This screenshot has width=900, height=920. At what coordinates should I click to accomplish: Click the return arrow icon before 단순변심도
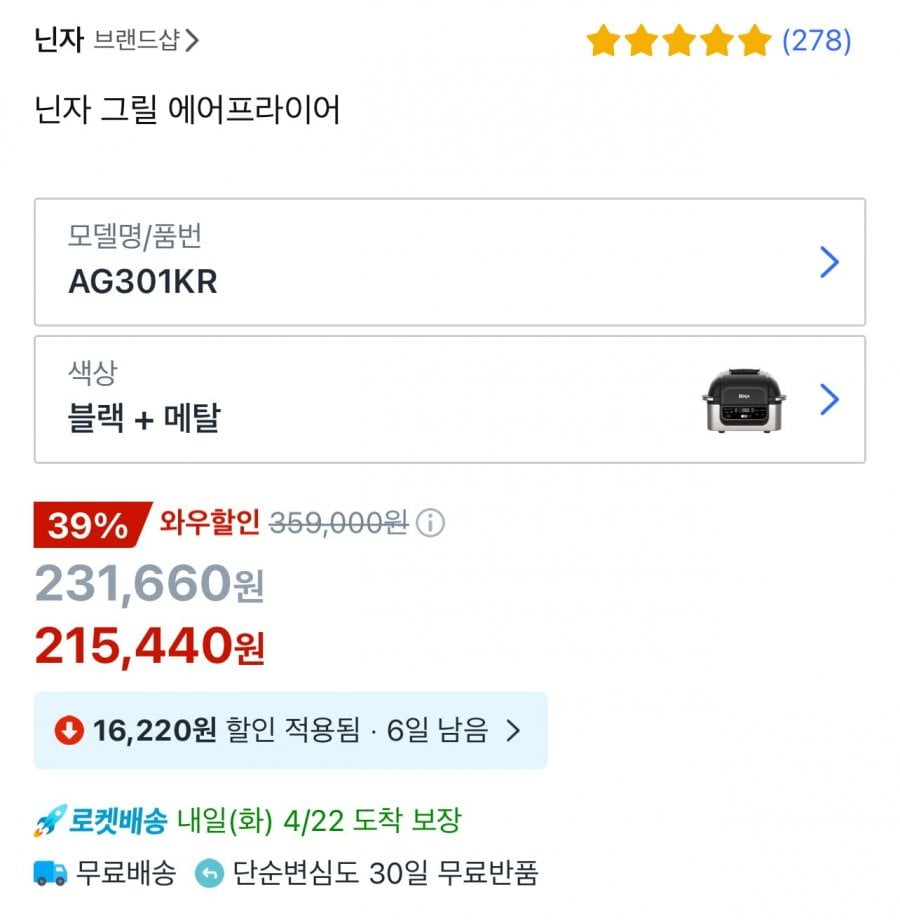209,873
